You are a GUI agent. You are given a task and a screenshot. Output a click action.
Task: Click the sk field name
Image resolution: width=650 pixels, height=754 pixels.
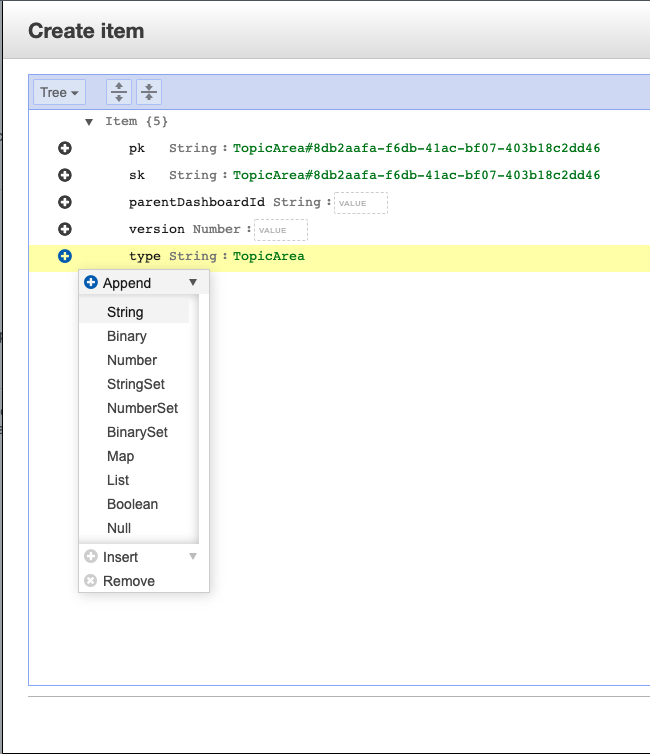pyautogui.click(x=137, y=175)
